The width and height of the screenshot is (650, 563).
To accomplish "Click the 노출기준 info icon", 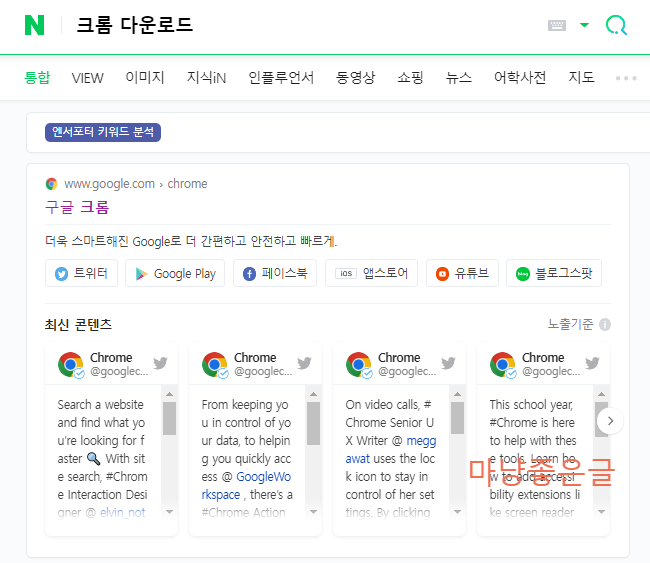I will point(605,324).
